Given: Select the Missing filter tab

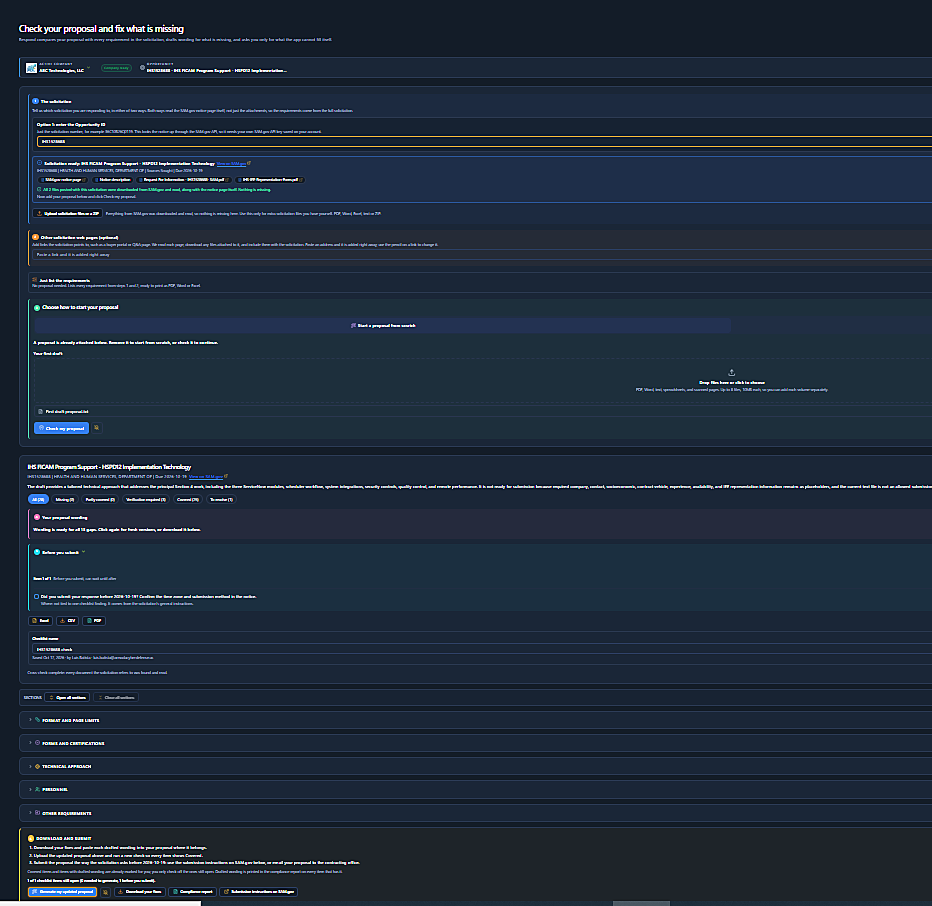Looking at the screenshot, I should pyautogui.click(x=64, y=499).
